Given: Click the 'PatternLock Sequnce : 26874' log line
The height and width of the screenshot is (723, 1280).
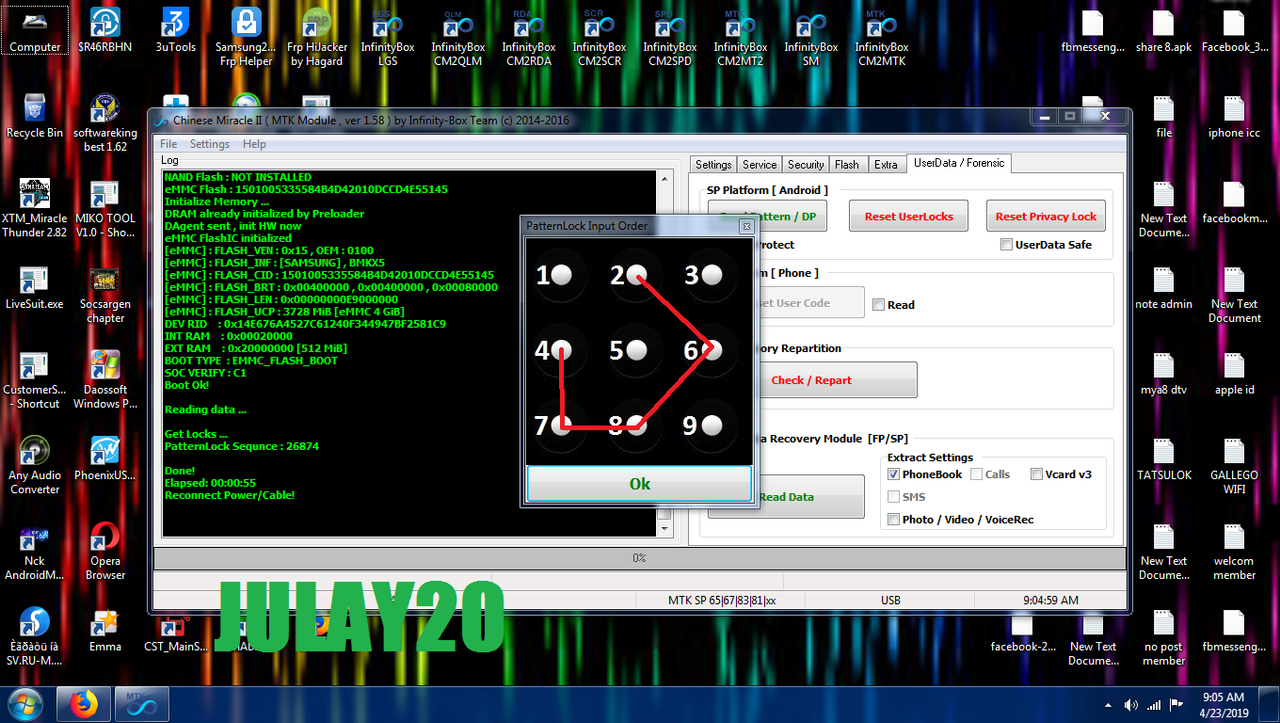Looking at the screenshot, I should point(242,446).
